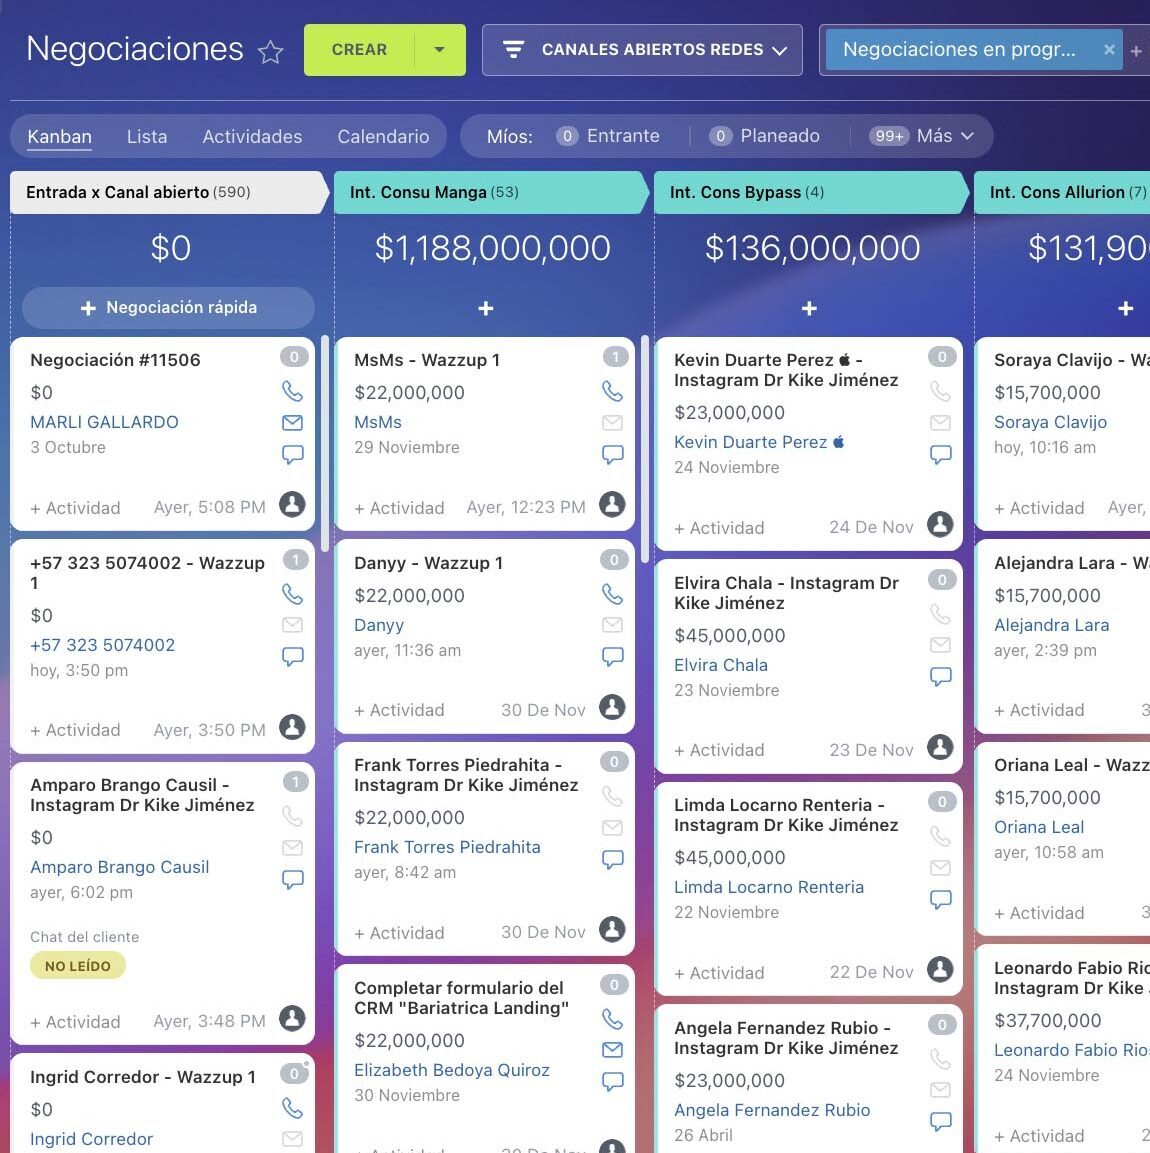Click phone icon on Danyy - Wazzup 1 card
Viewport: 1150px width, 1153px height.
click(612, 594)
